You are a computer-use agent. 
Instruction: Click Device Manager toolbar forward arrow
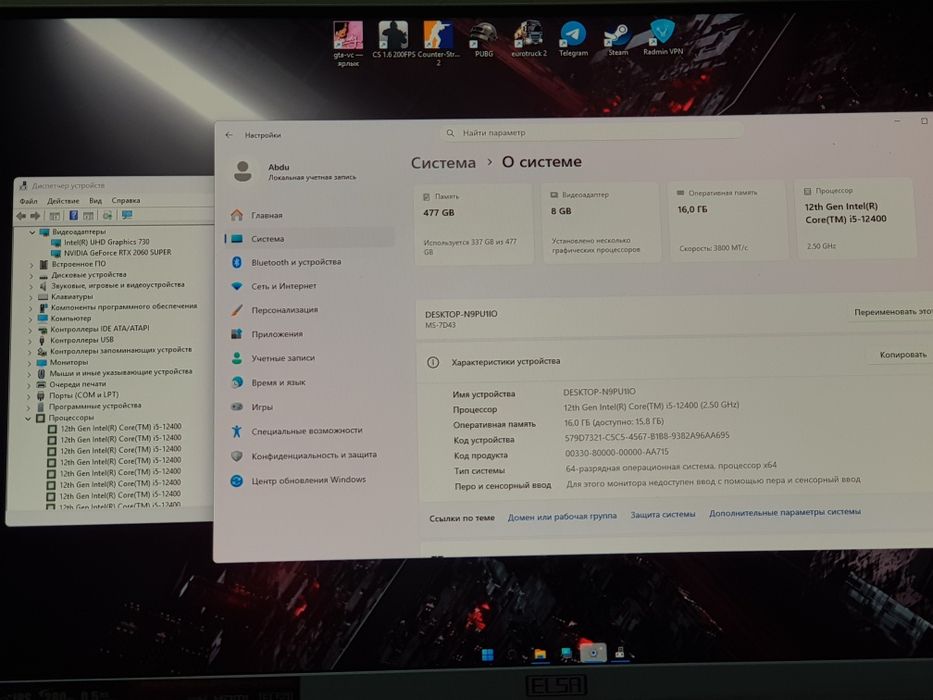(36, 215)
